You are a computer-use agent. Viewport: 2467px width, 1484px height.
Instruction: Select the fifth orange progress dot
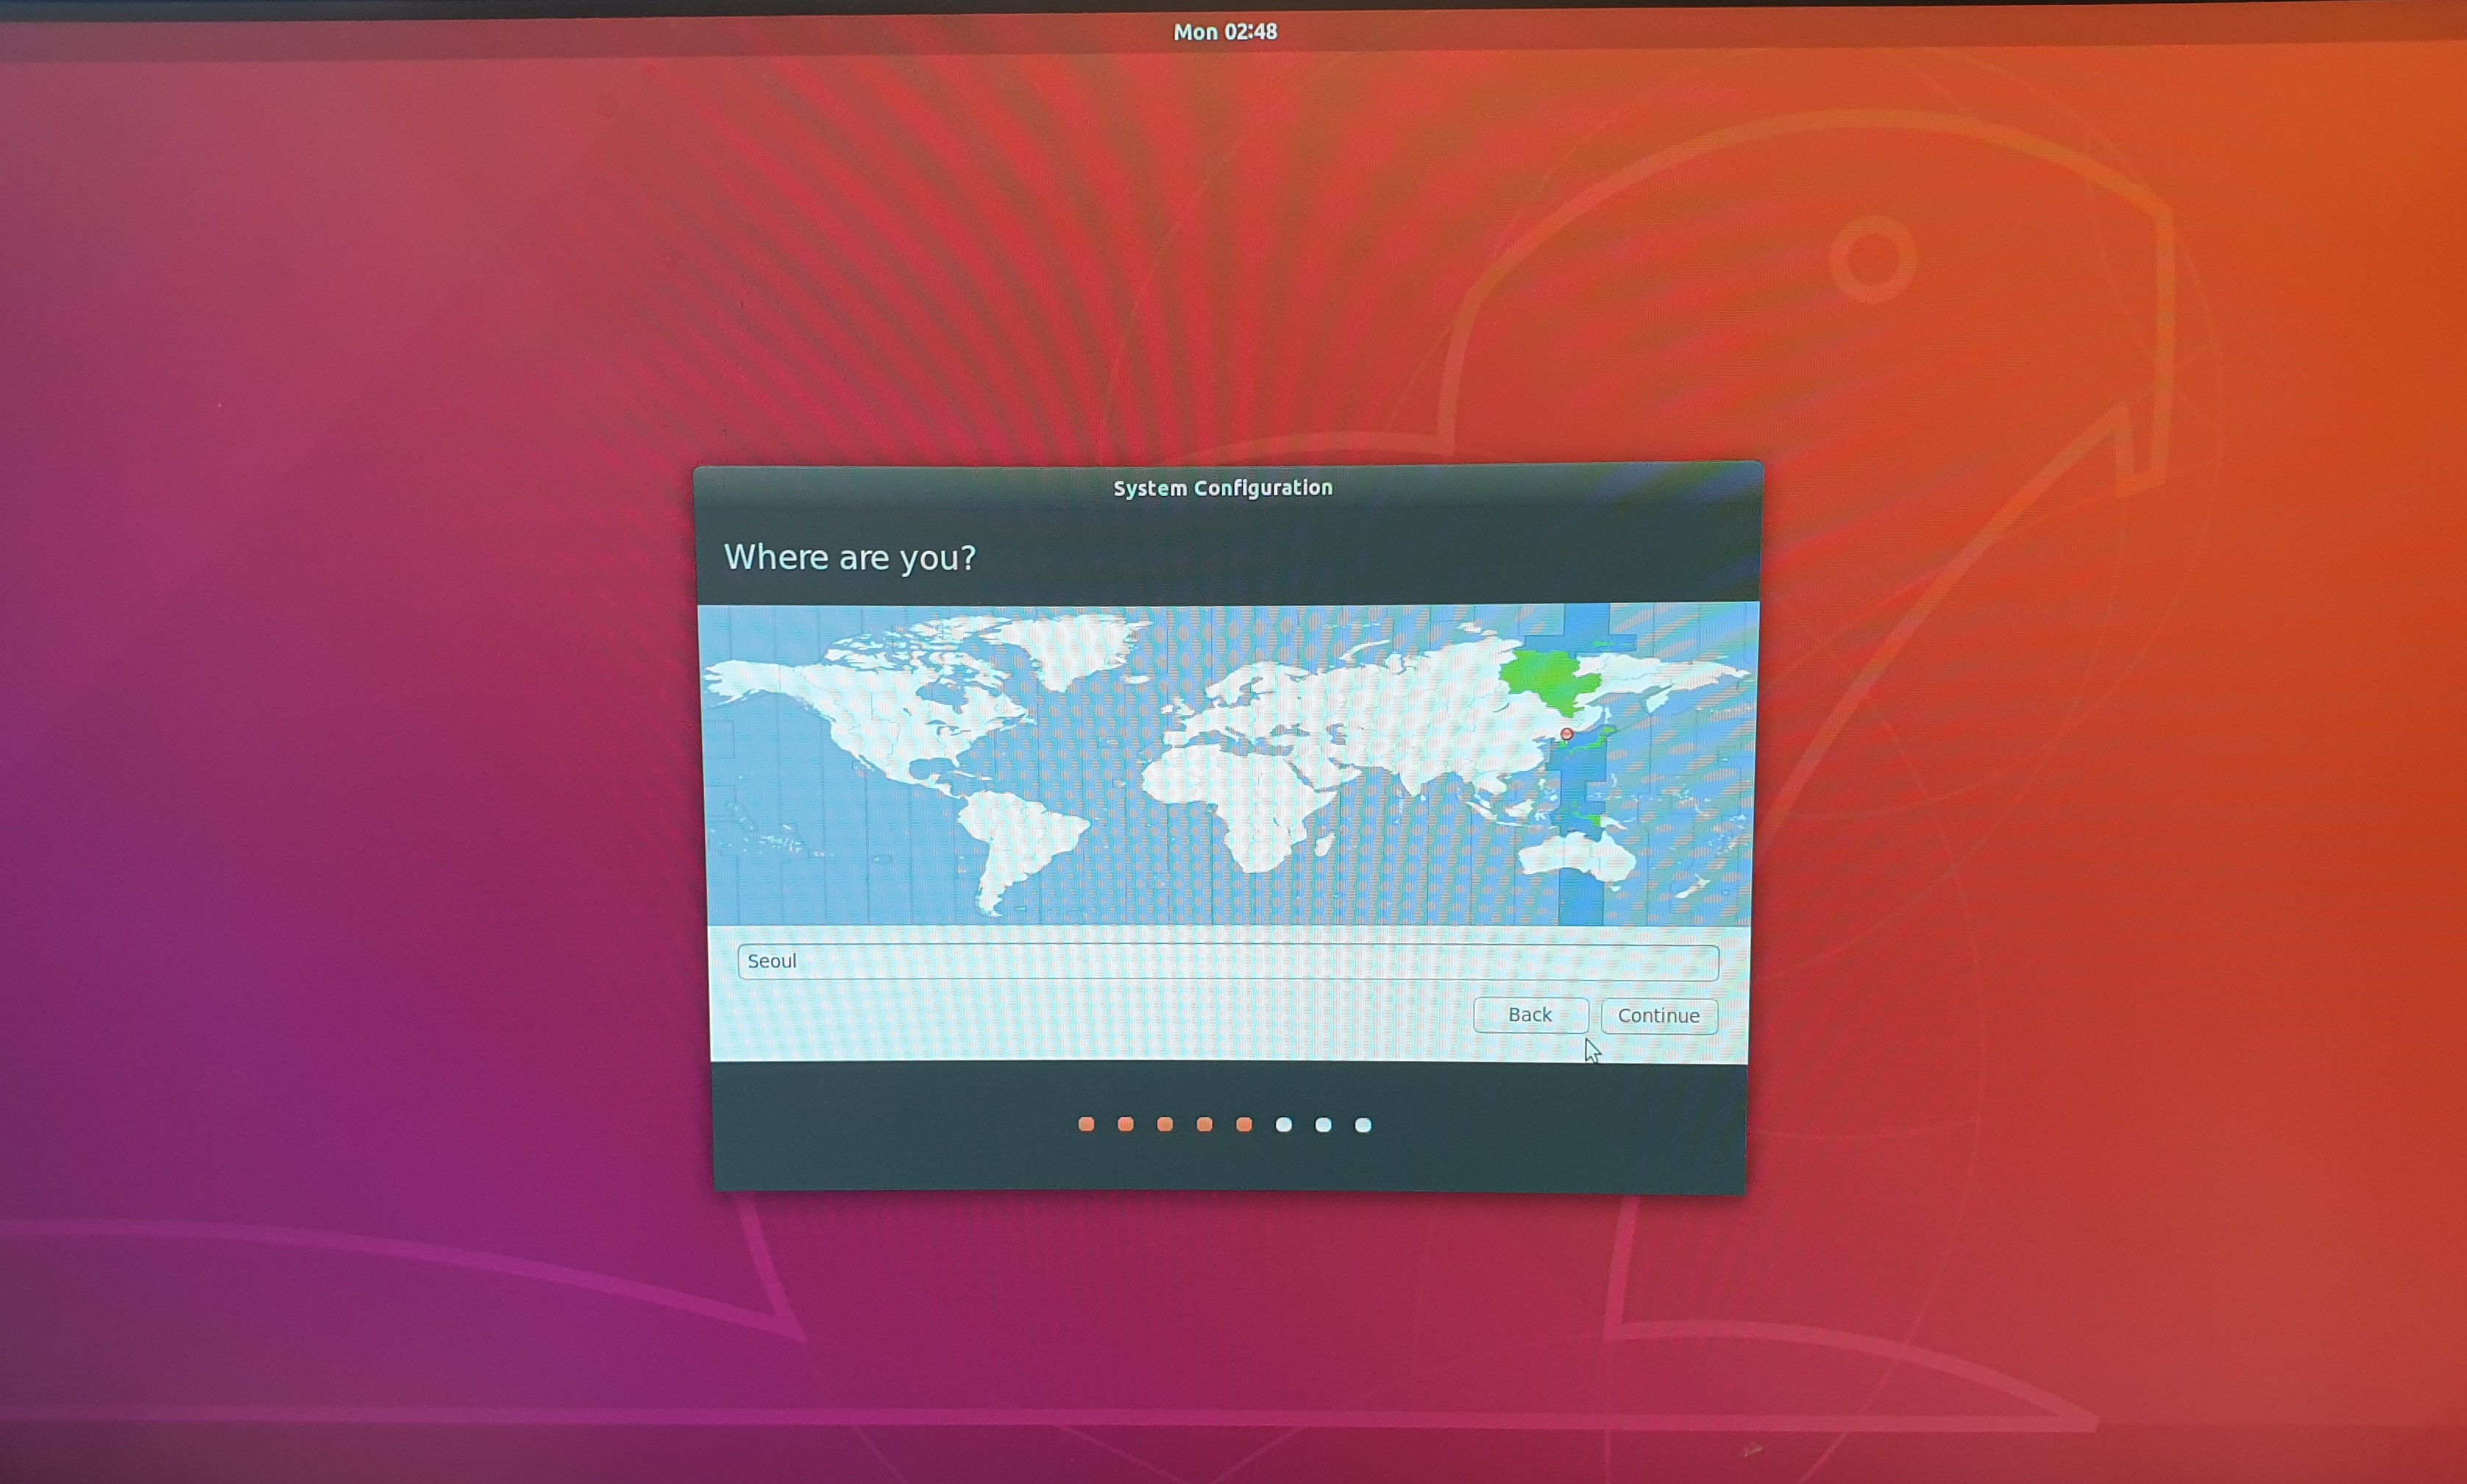(x=1244, y=1124)
